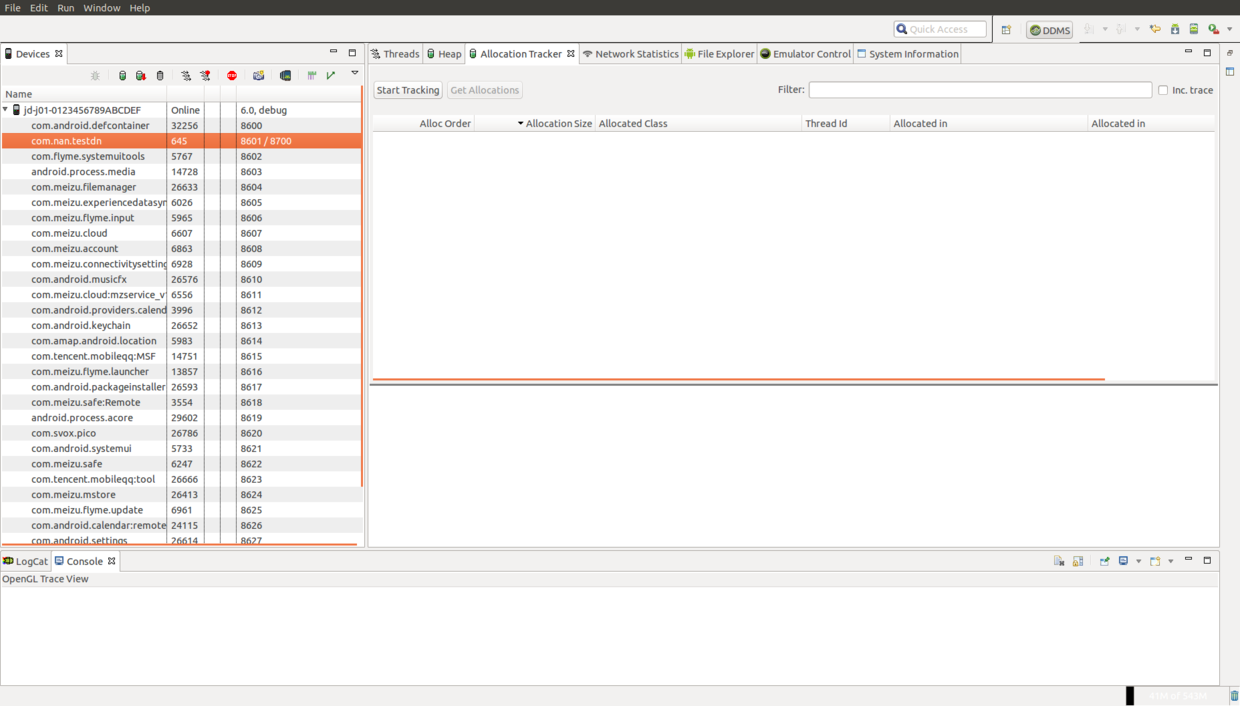This screenshot has height=706, width=1240.
Task: Switch to the System Information tab
Action: pyautogui.click(x=908, y=54)
